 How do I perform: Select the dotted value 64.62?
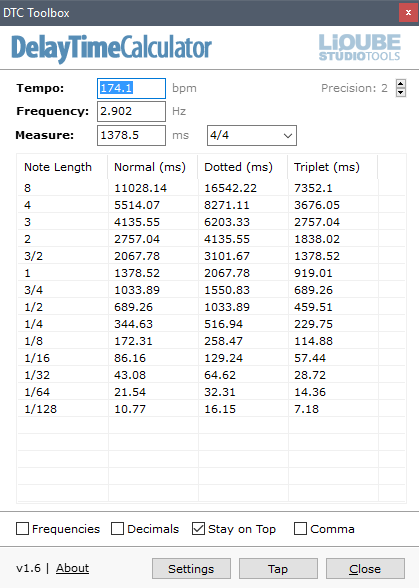[x=220, y=375]
